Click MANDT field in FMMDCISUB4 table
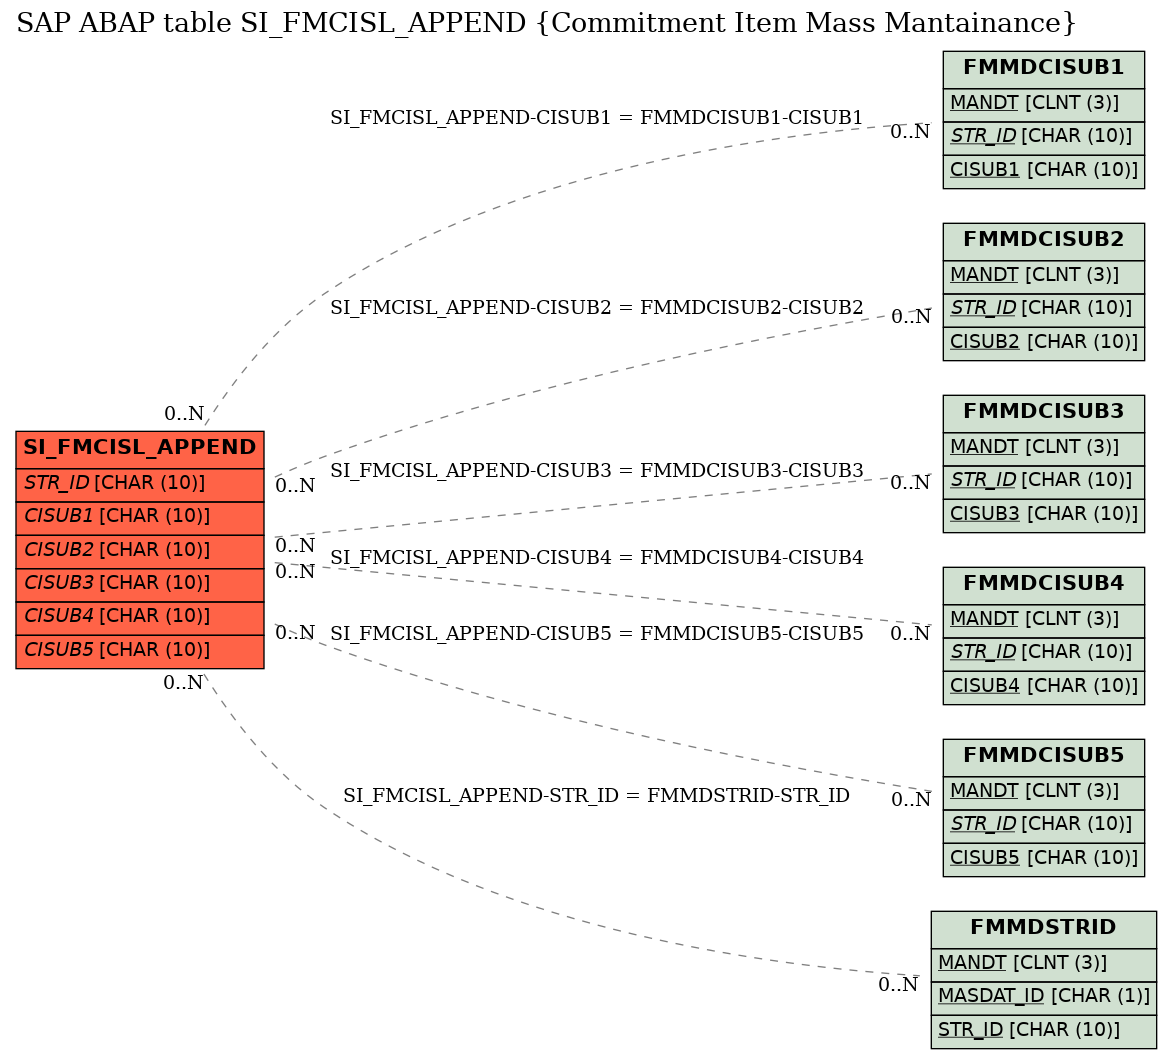 click(1043, 621)
